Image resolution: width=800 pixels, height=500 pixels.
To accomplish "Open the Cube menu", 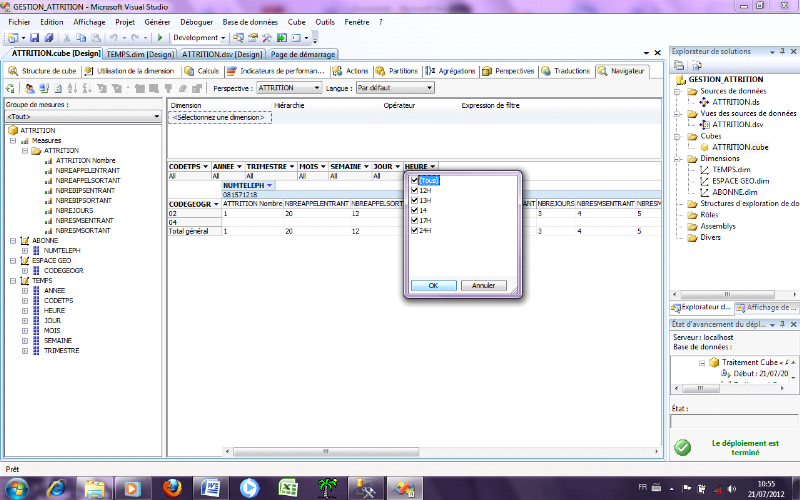I will click(295, 21).
